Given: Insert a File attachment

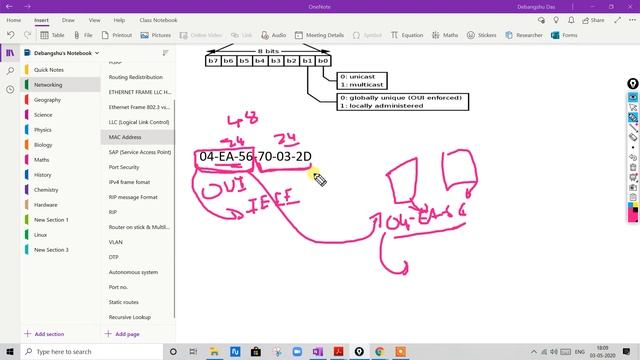Looking at the screenshot, I should (x=83, y=35).
